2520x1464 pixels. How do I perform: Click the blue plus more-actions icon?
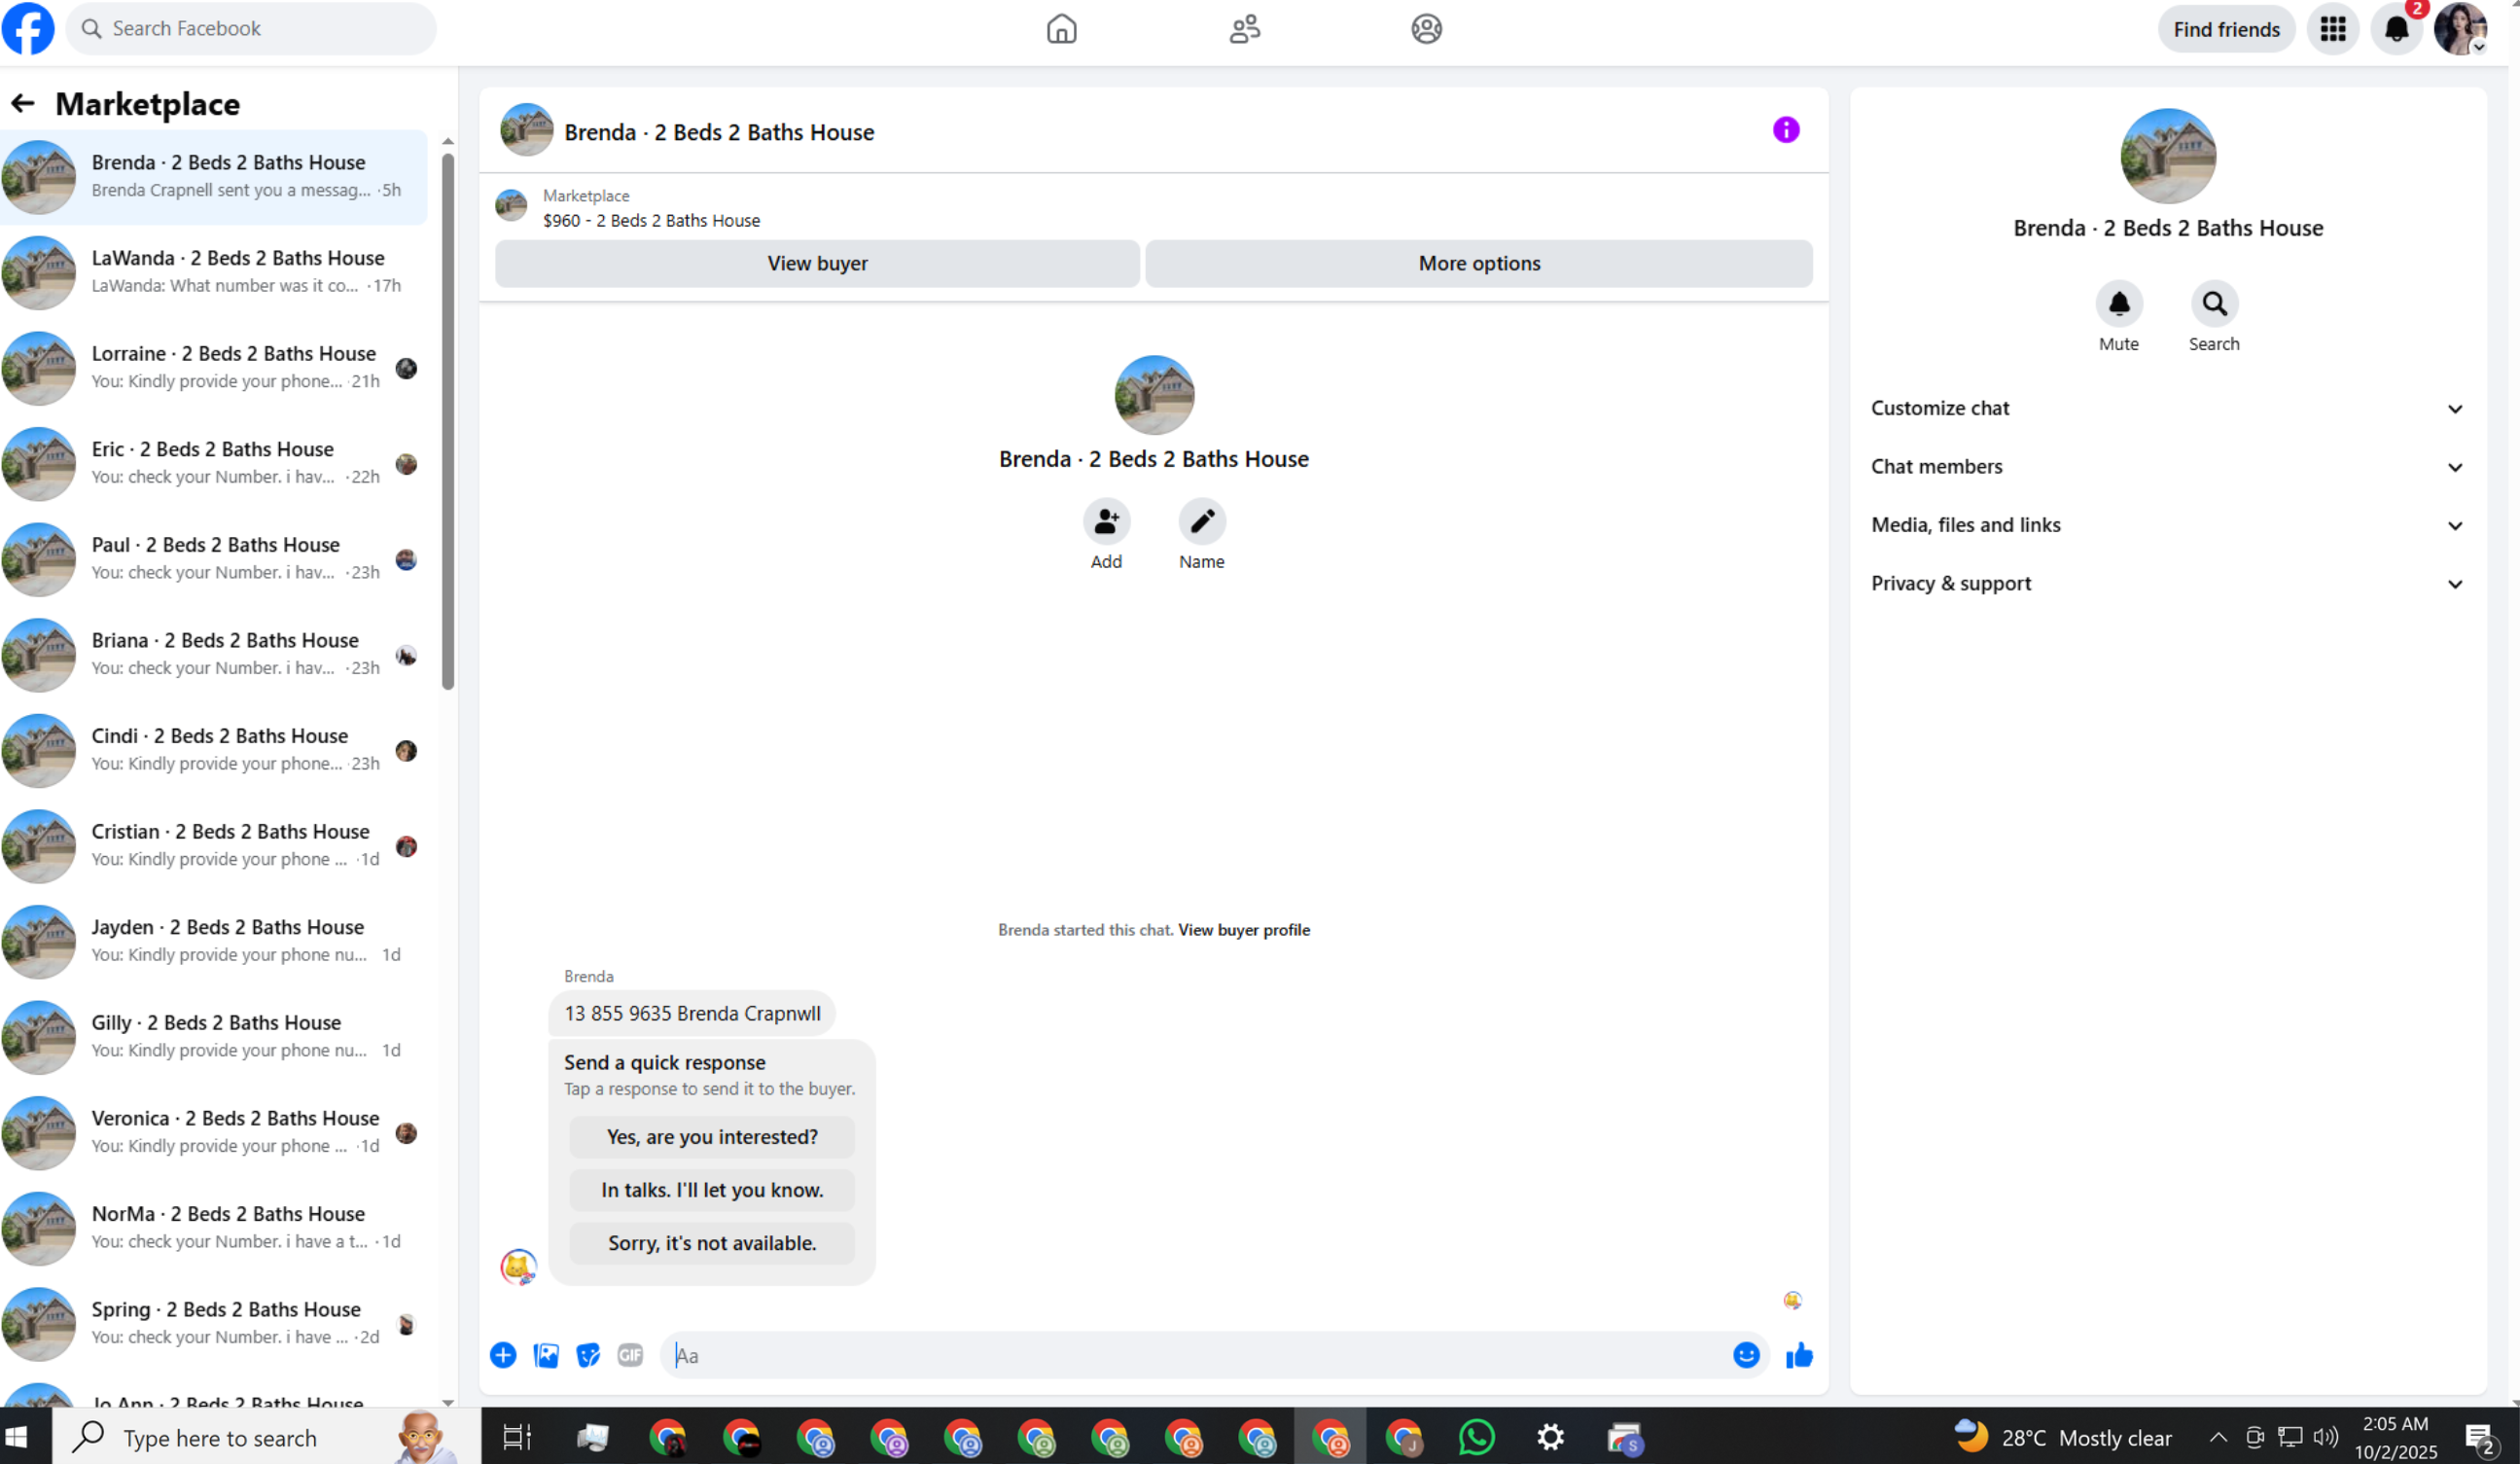pyautogui.click(x=503, y=1355)
